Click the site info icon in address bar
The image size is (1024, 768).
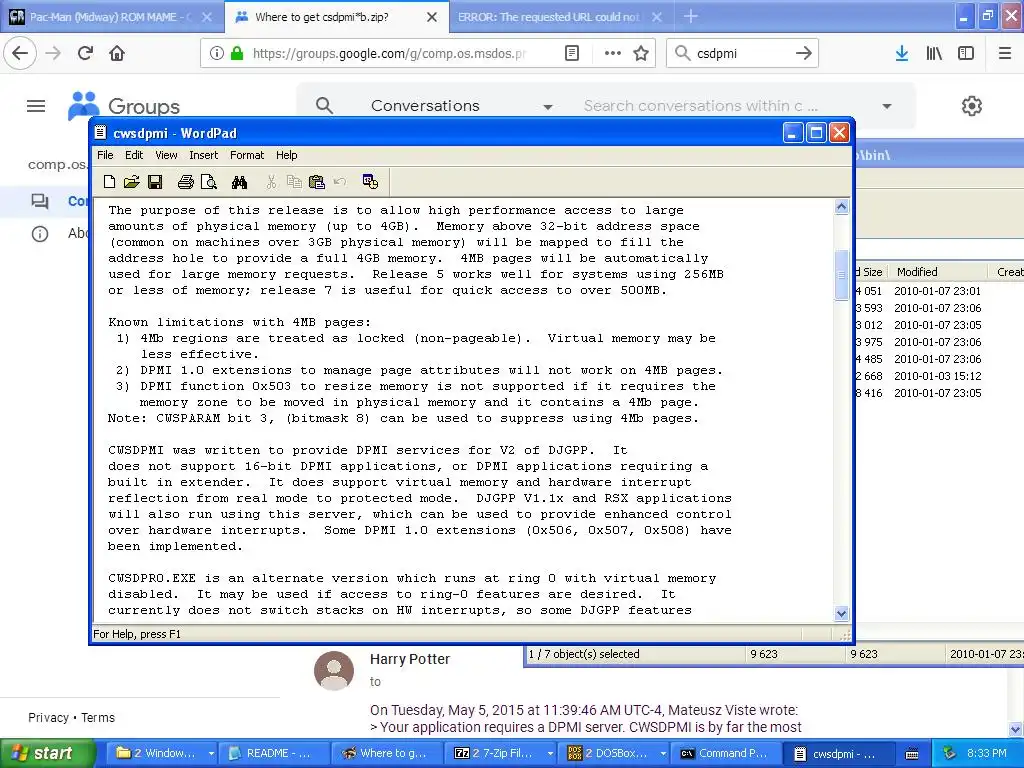pyautogui.click(x=216, y=53)
